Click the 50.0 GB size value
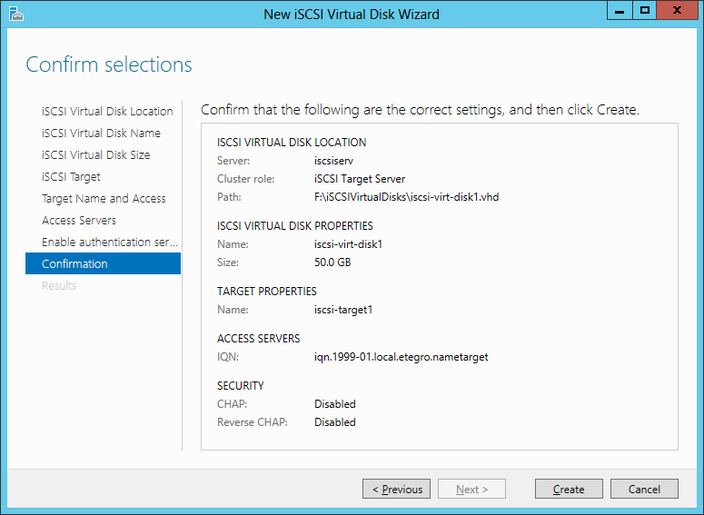 (x=332, y=263)
